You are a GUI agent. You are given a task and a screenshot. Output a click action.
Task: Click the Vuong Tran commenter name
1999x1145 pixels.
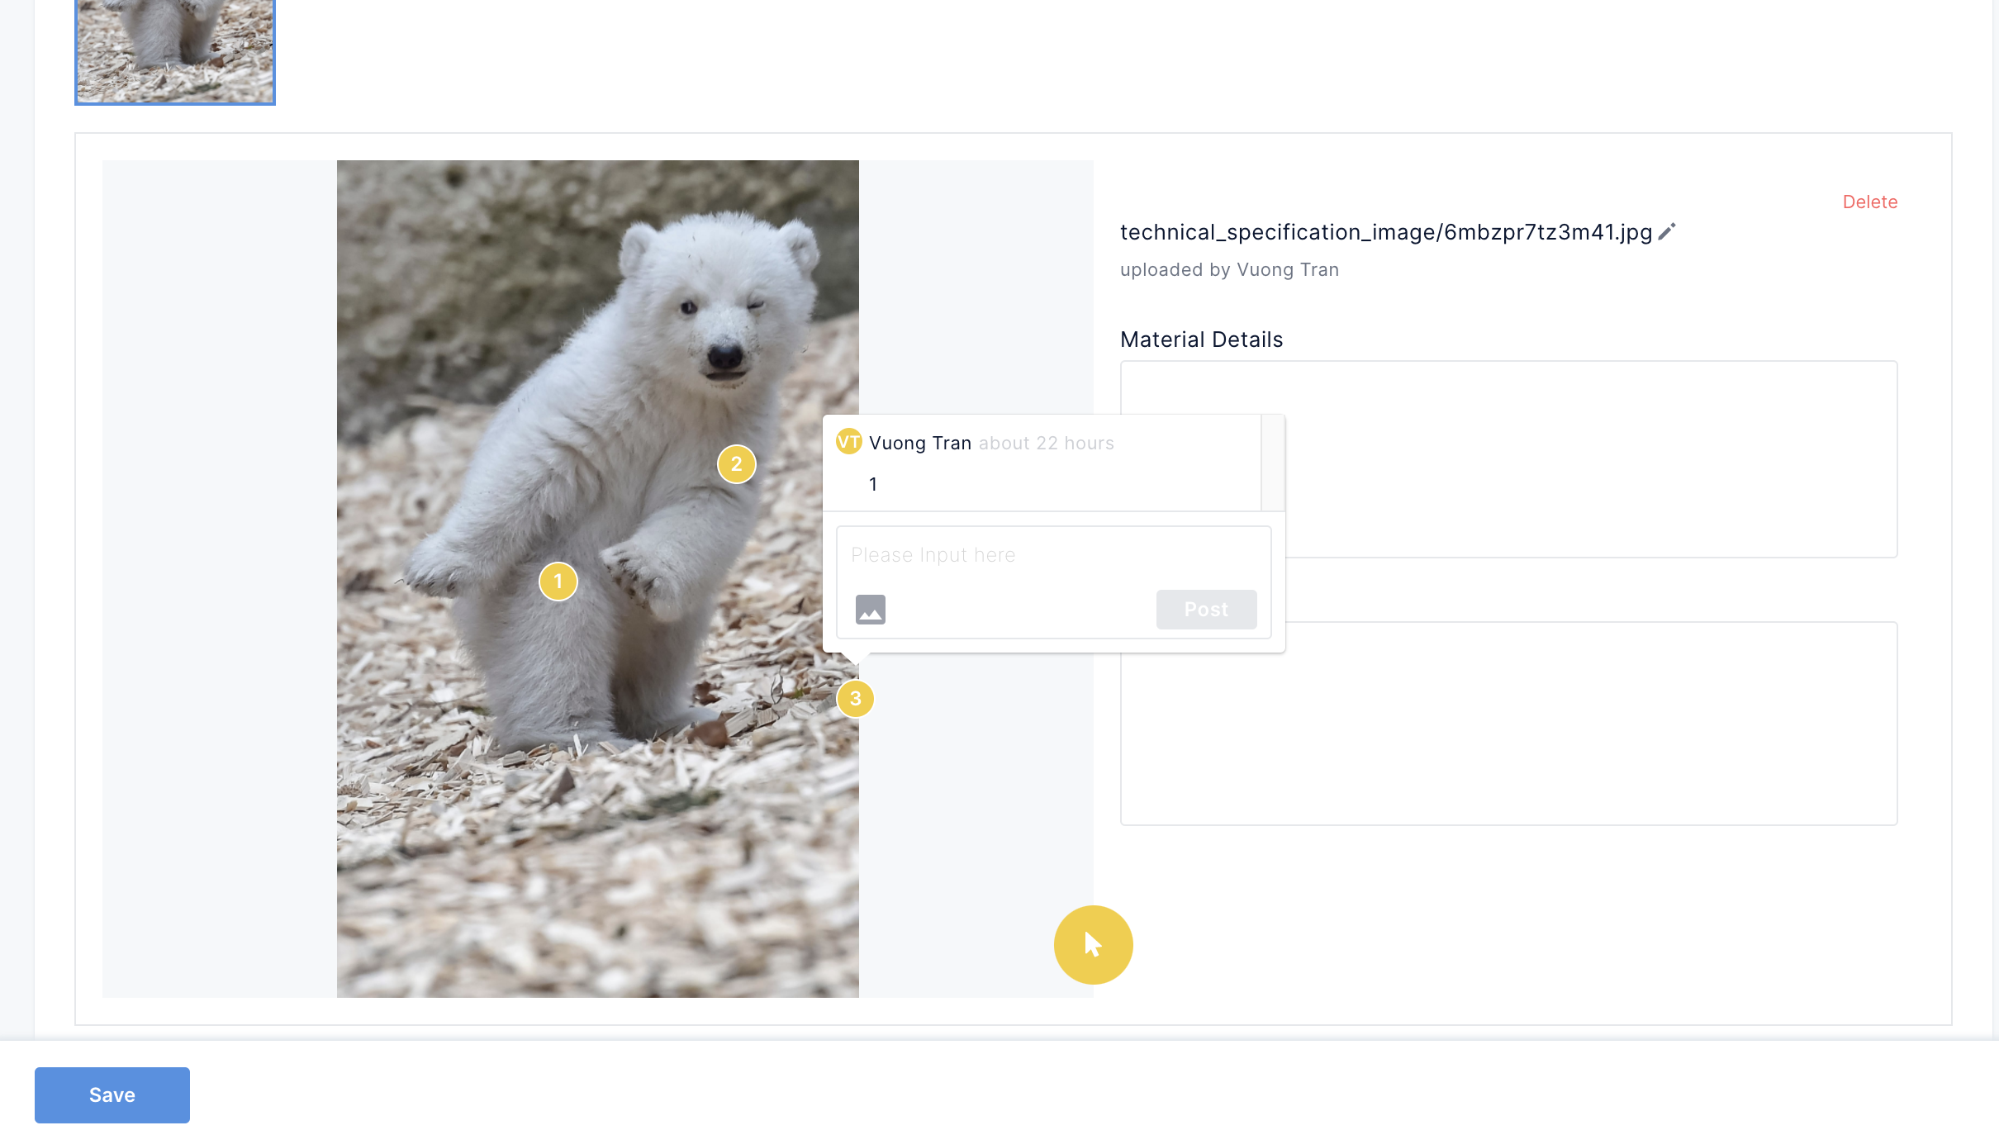coord(920,443)
